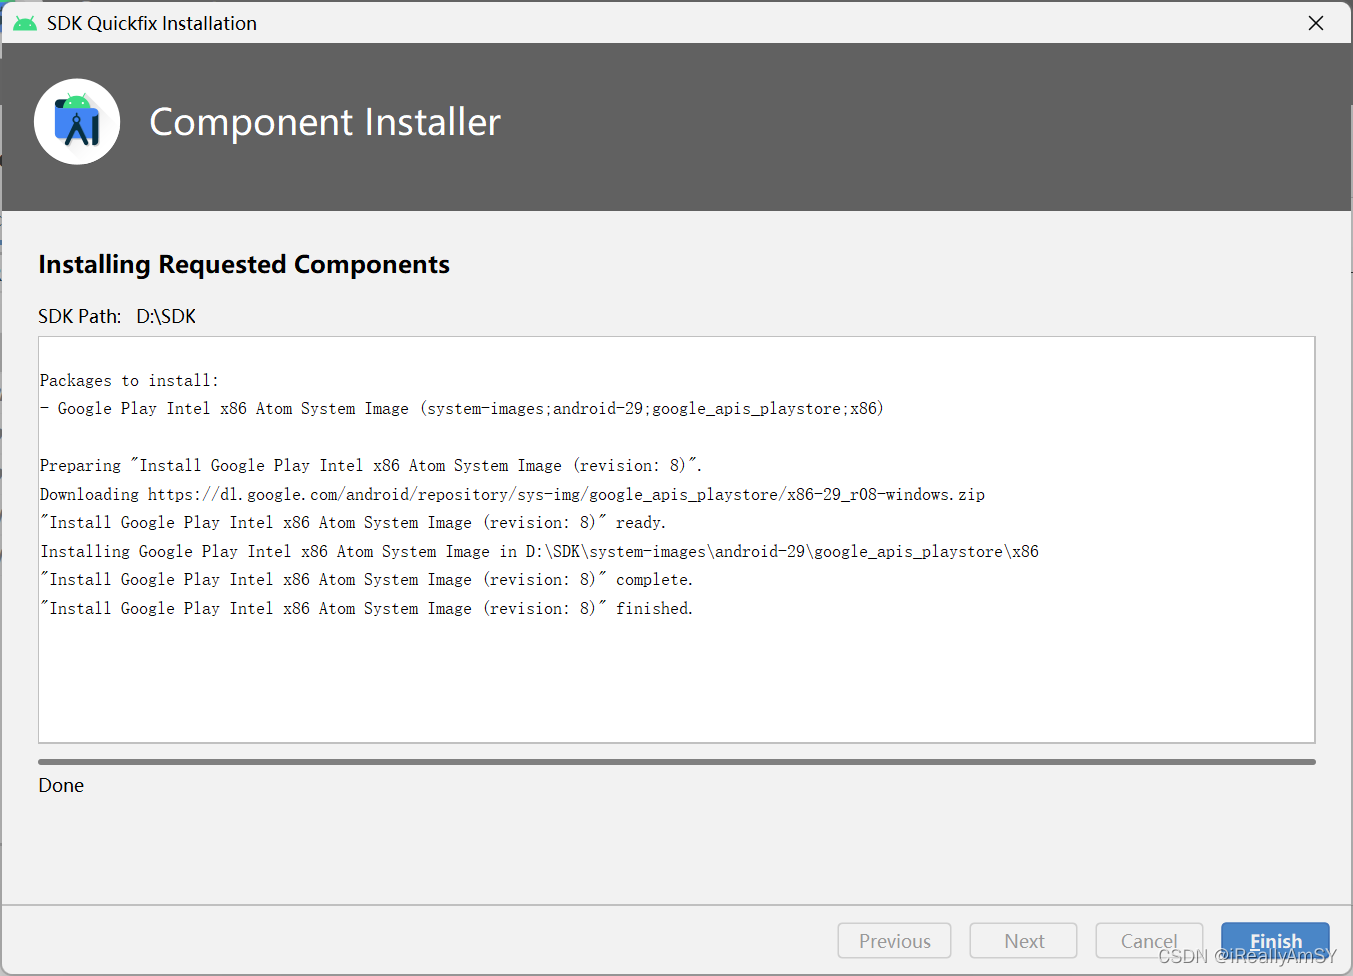This screenshot has width=1353, height=976.
Task: Click the empty area of the log output box
Action: [x=677, y=680]
